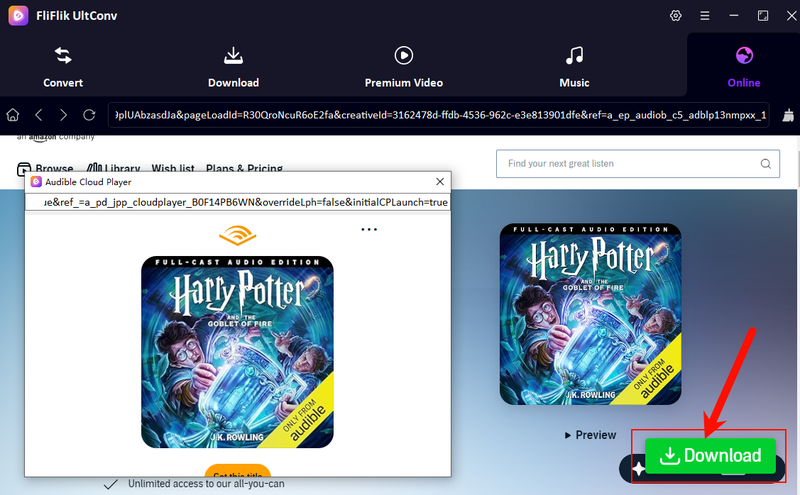Go to the Music tab
The height and width of the screenshot is (495, 800).
pyautogui.click(x=574, y=68)
